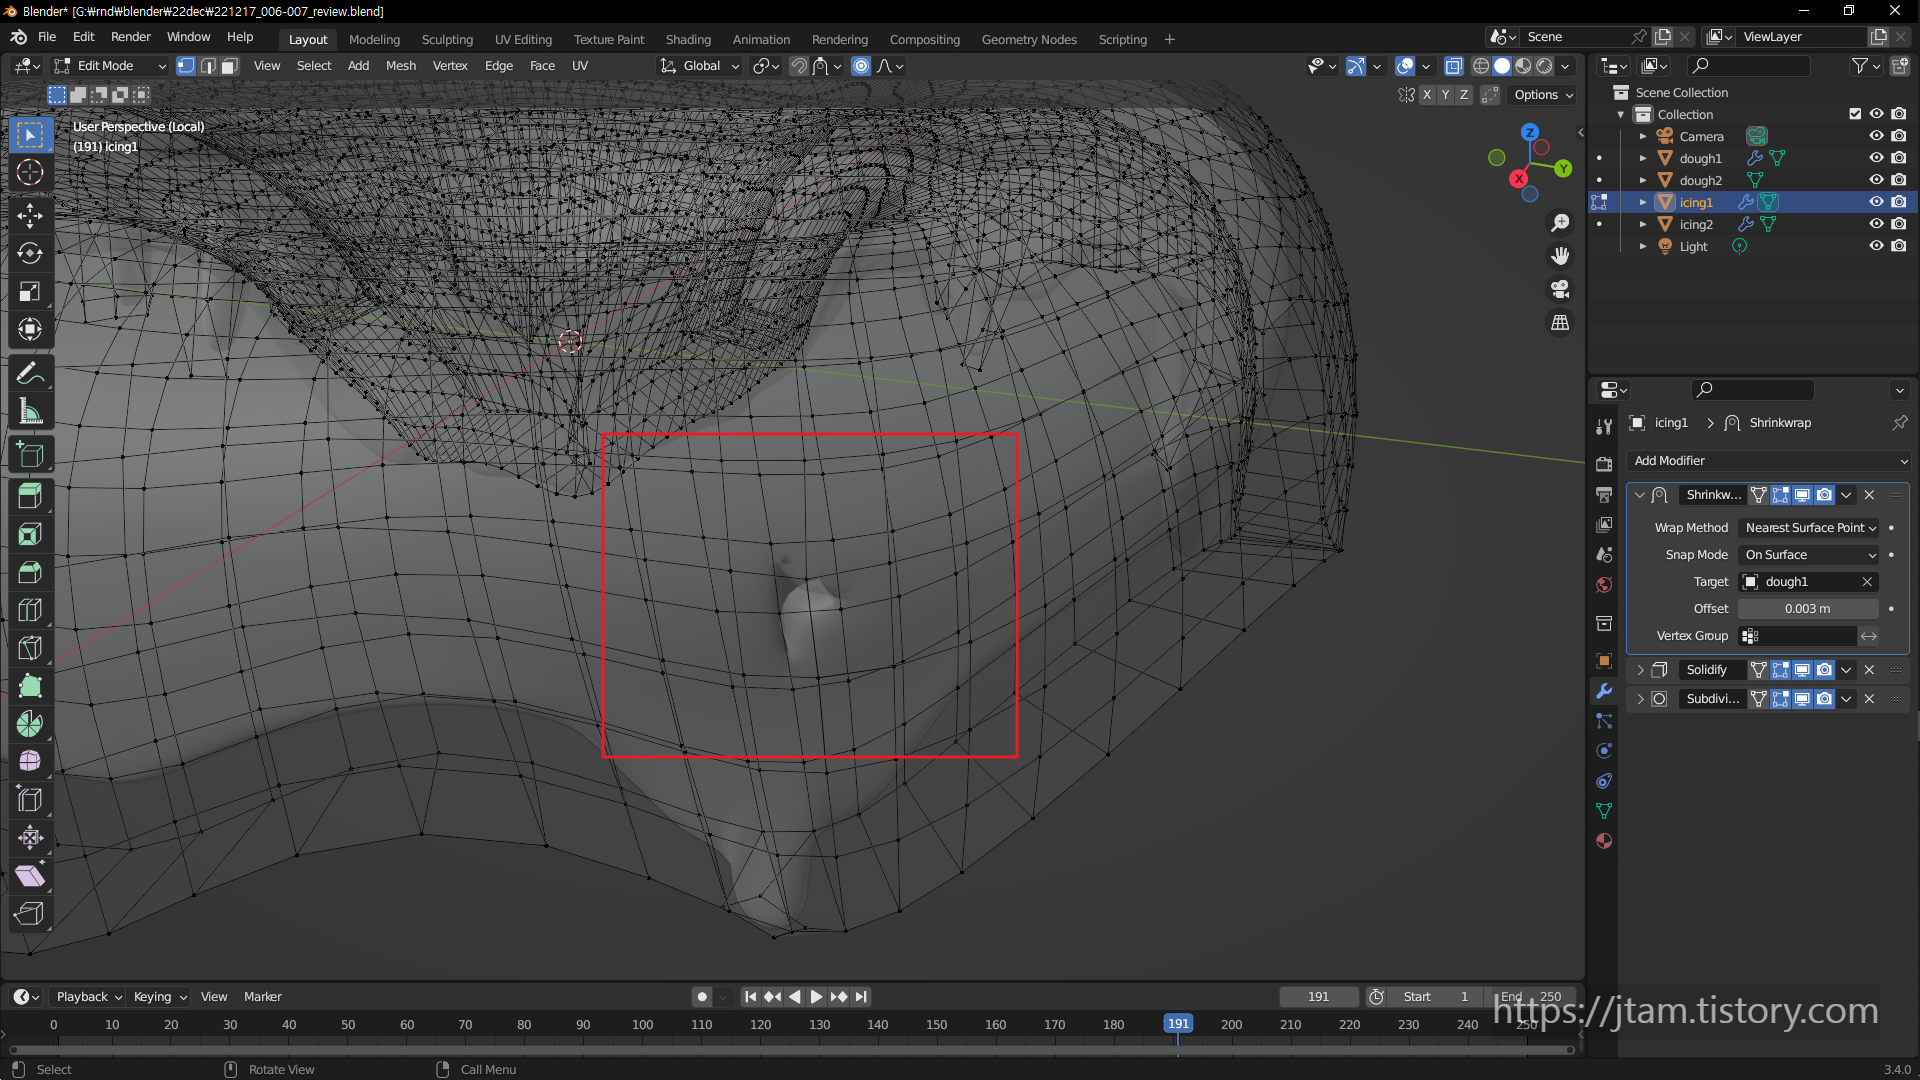Screen dimensions: 1920x1080
Task: Toggle camera view gizmo button
Action: pyautogui.click(x=1560, y=289)
